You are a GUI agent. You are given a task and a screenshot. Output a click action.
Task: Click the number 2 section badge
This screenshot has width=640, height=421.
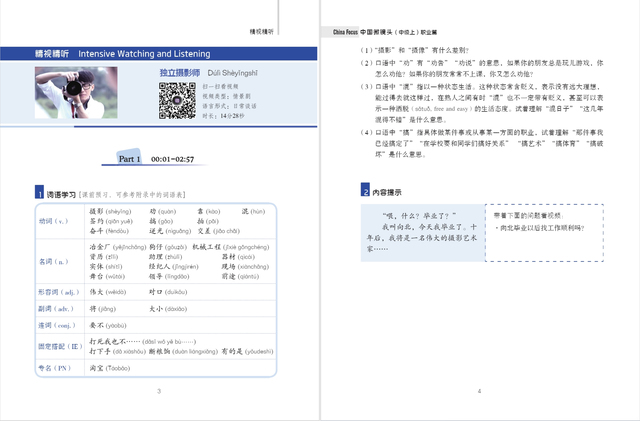366,191
